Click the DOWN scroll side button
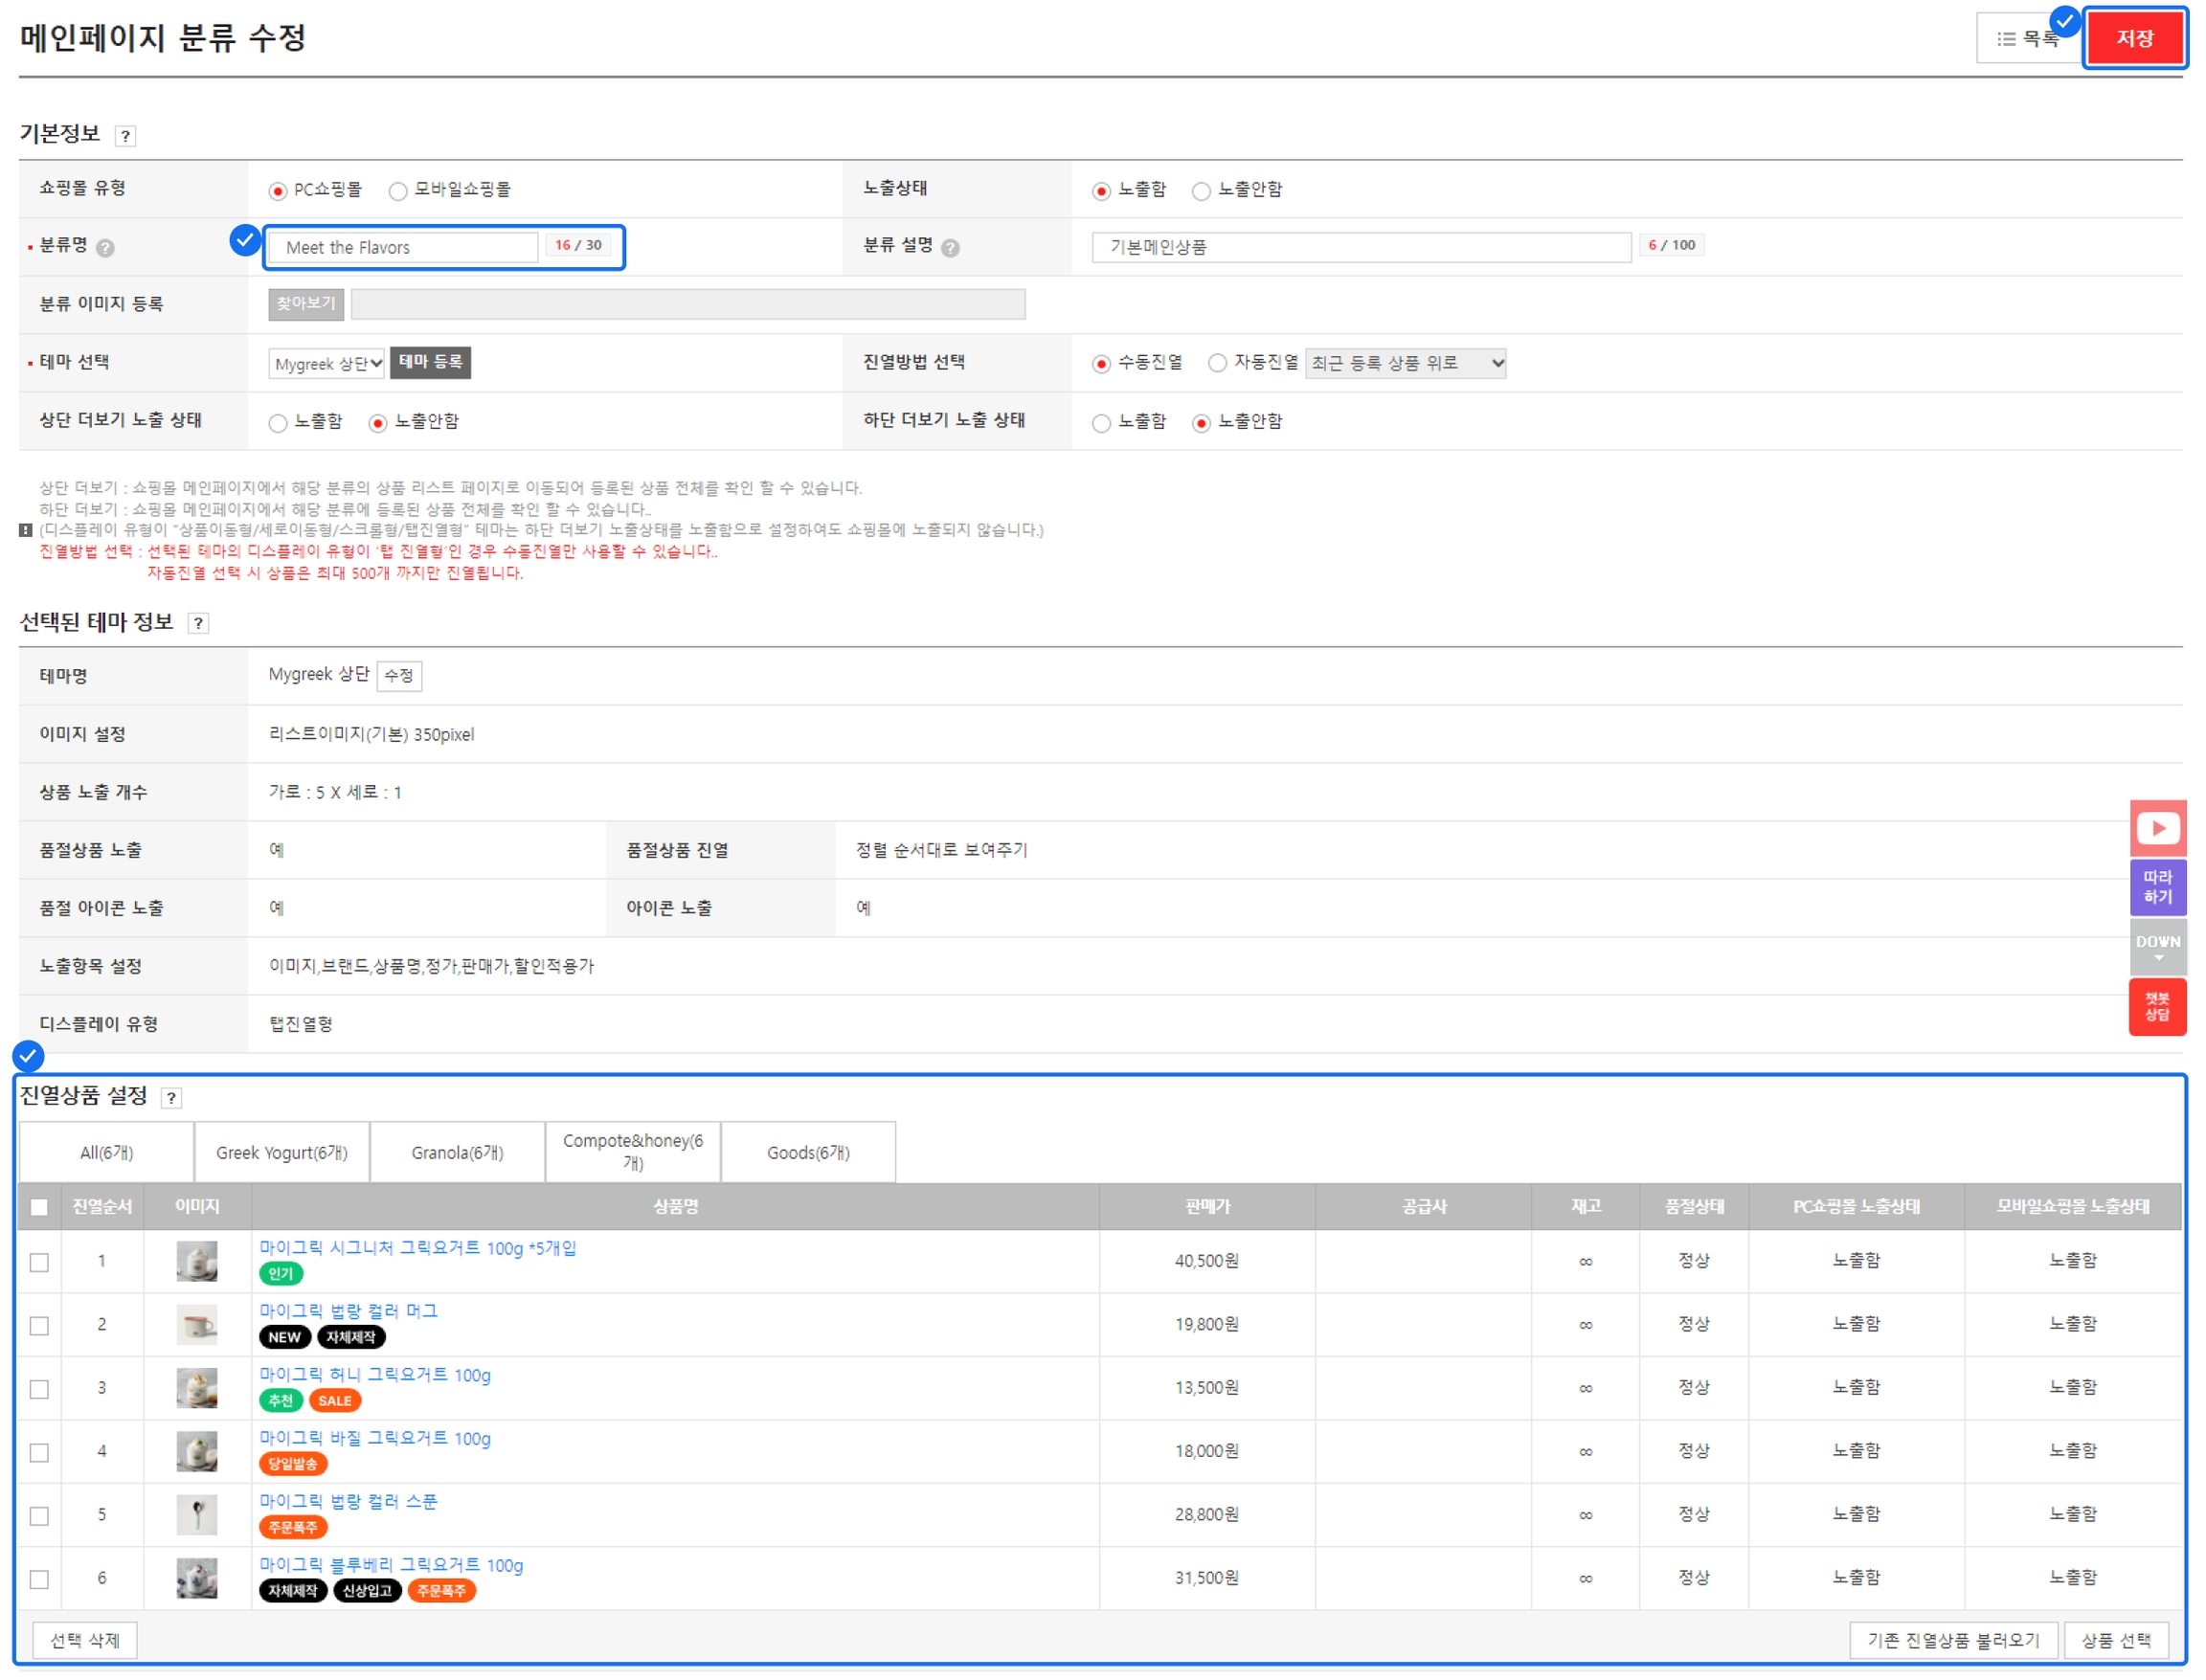Image resolution: width=2206 pixels, height=1680 pixels. (x=2157, y=946)
